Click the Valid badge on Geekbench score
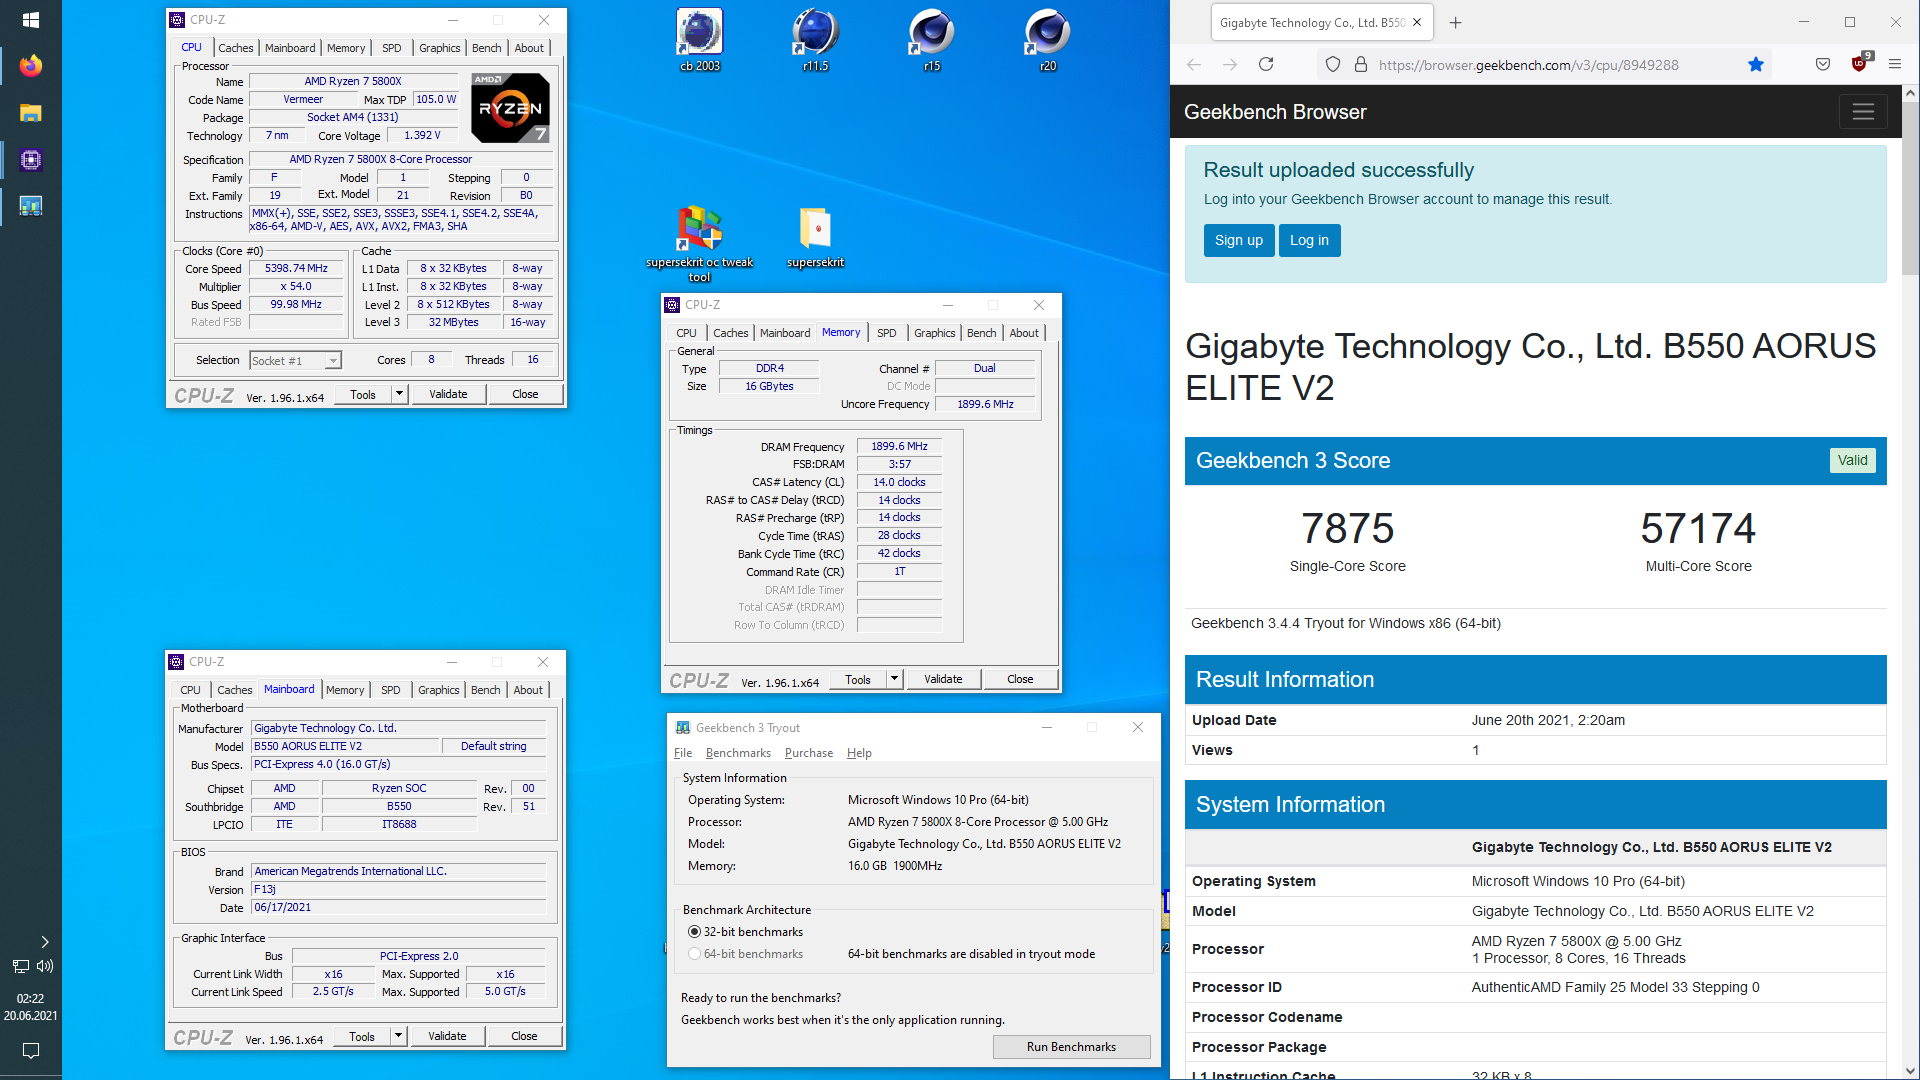The image size is (1920, 1080). pyautogui.click(x=1852, y=460)
